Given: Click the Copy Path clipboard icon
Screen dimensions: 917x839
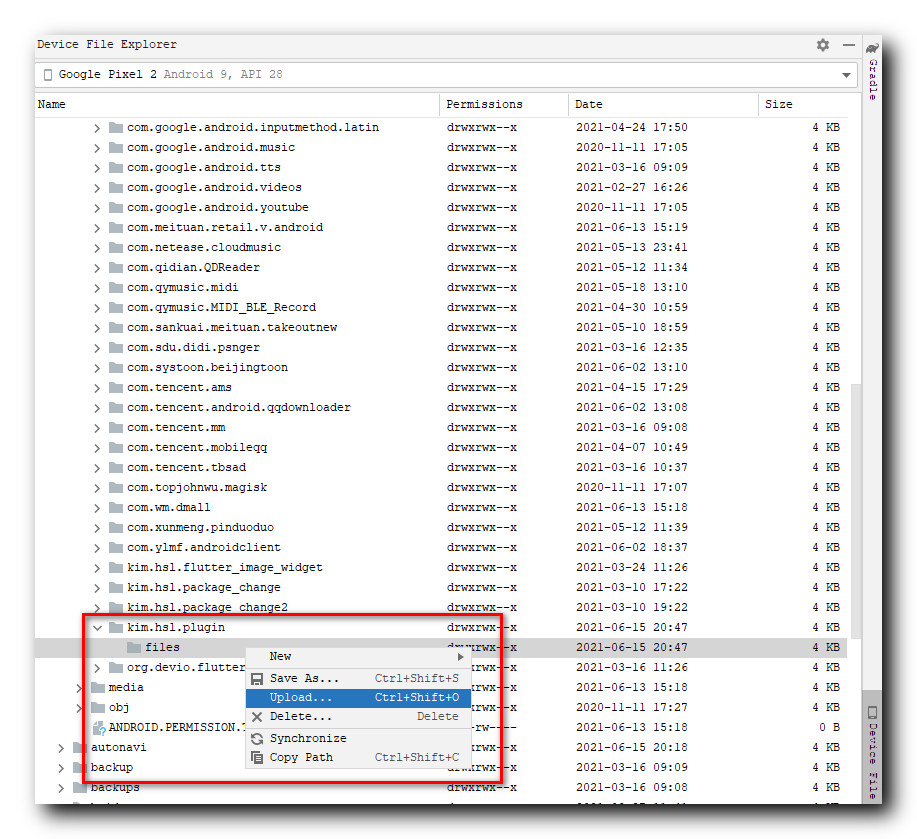Looking at the screenshot, I should click(x=257, y=757).
